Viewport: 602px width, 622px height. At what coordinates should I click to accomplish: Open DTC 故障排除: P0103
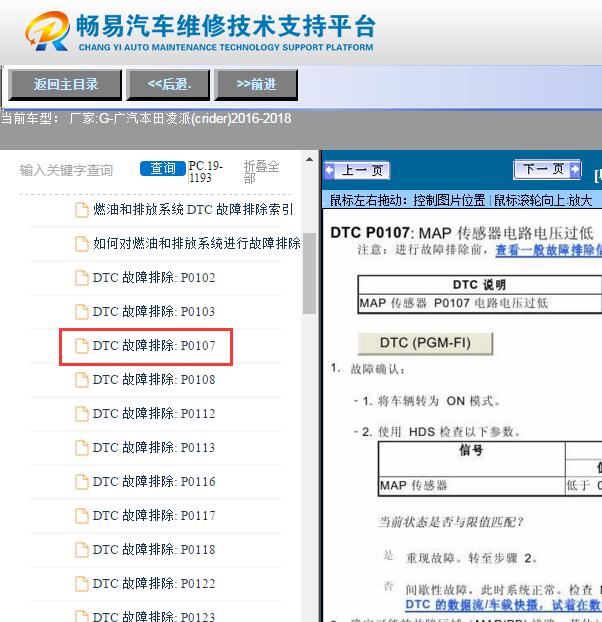pyautogui.click(x=154, y=312)
